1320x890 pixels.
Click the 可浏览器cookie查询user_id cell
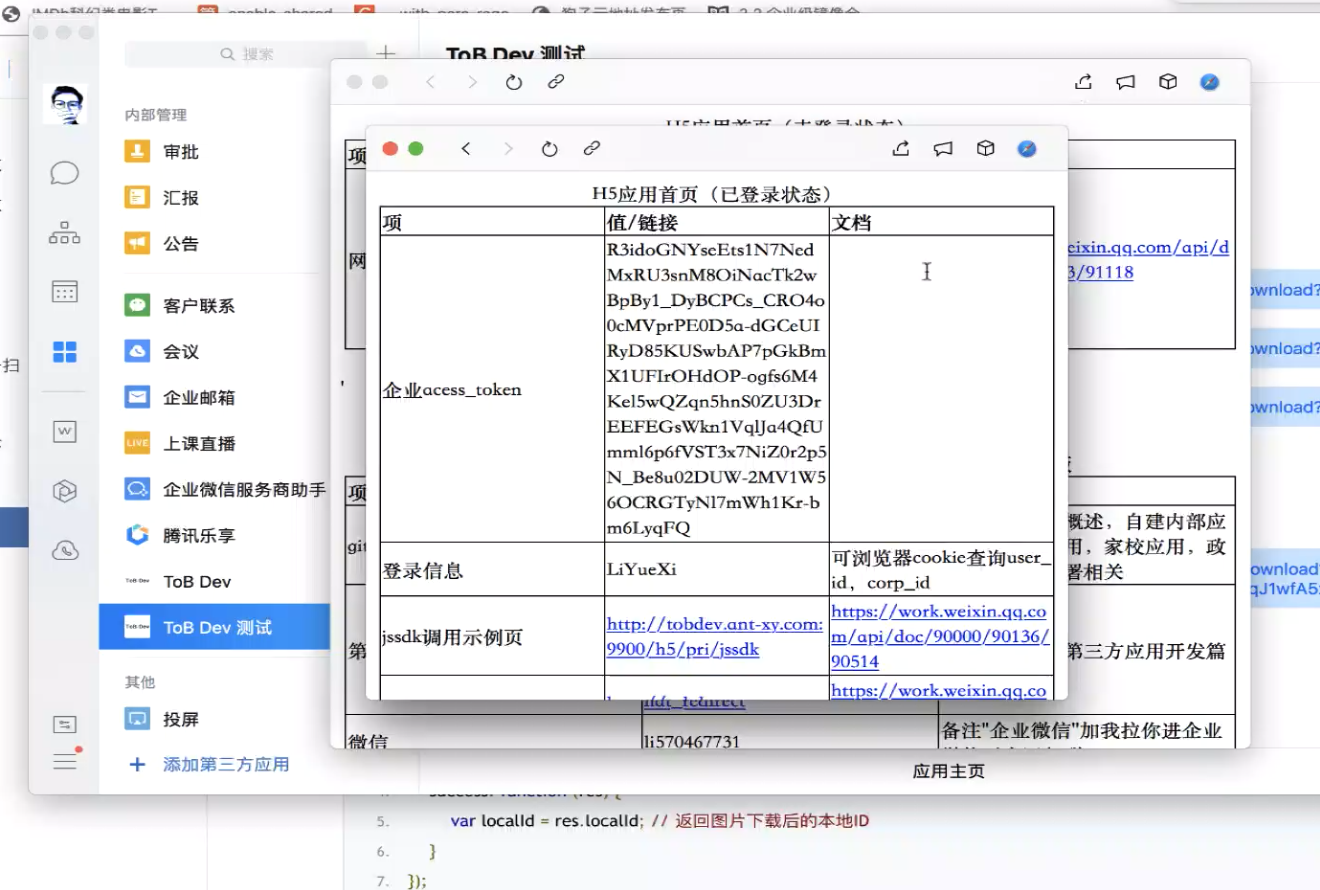941,570
